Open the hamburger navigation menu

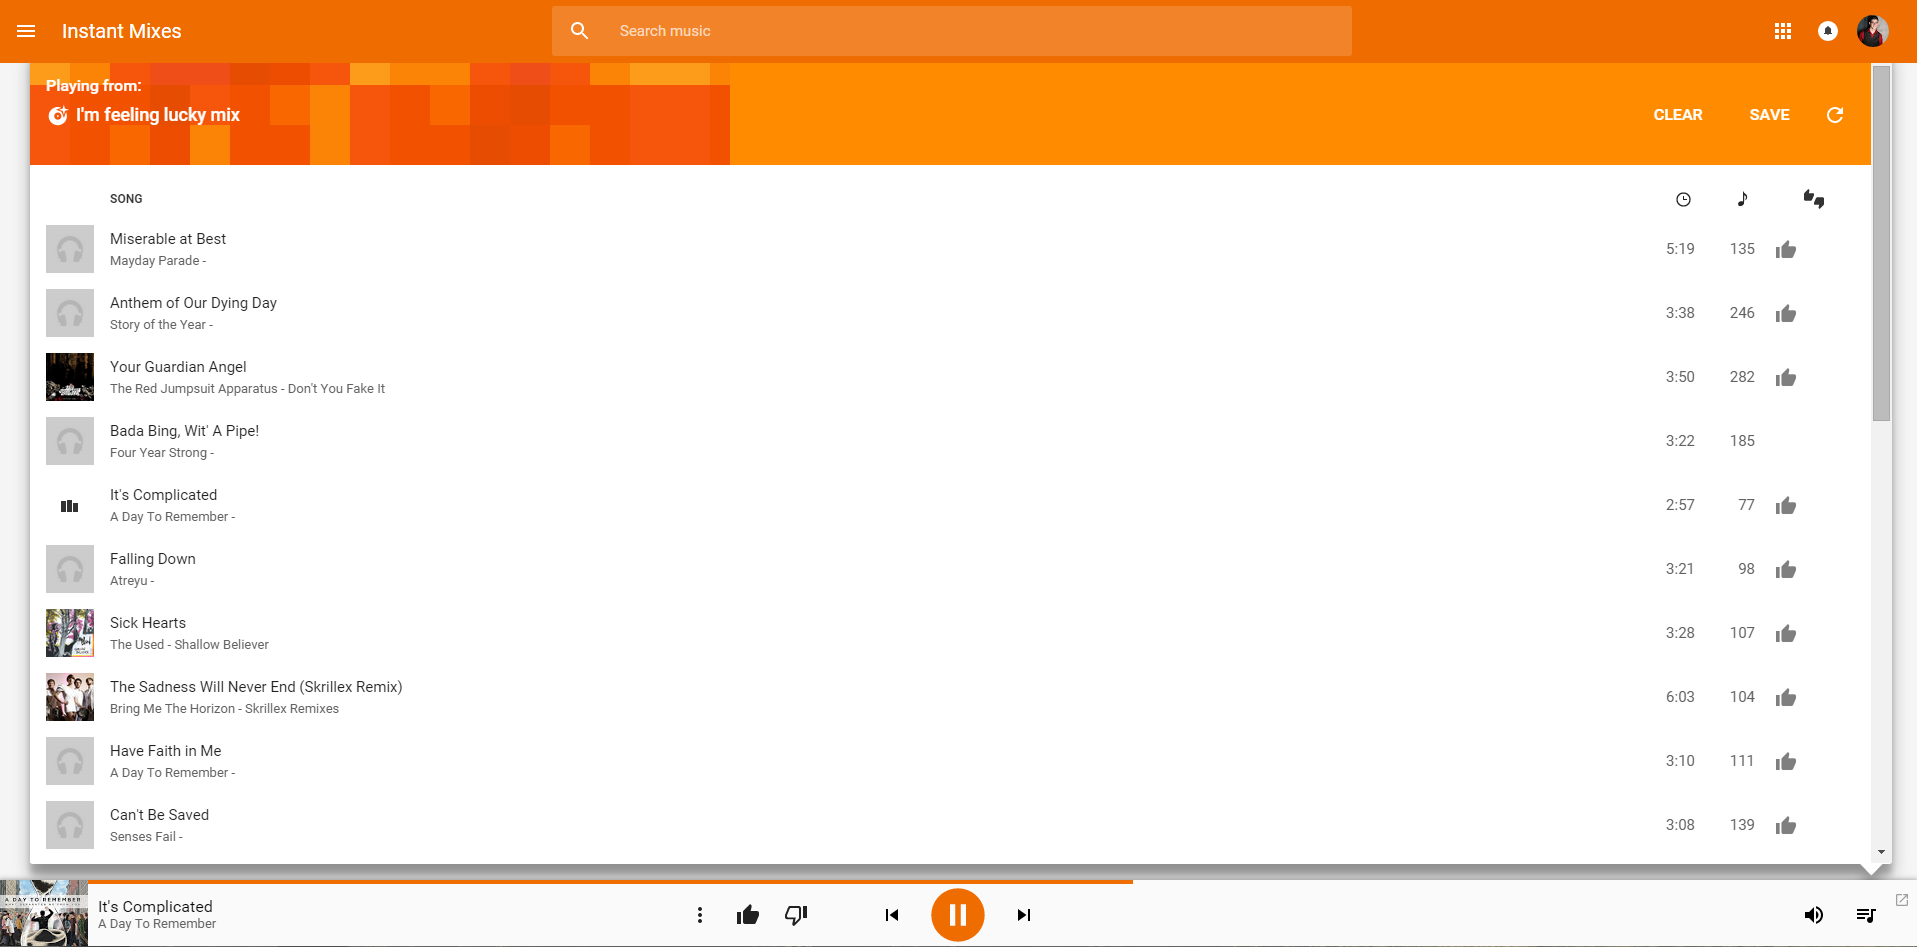(x=26, y=31)
